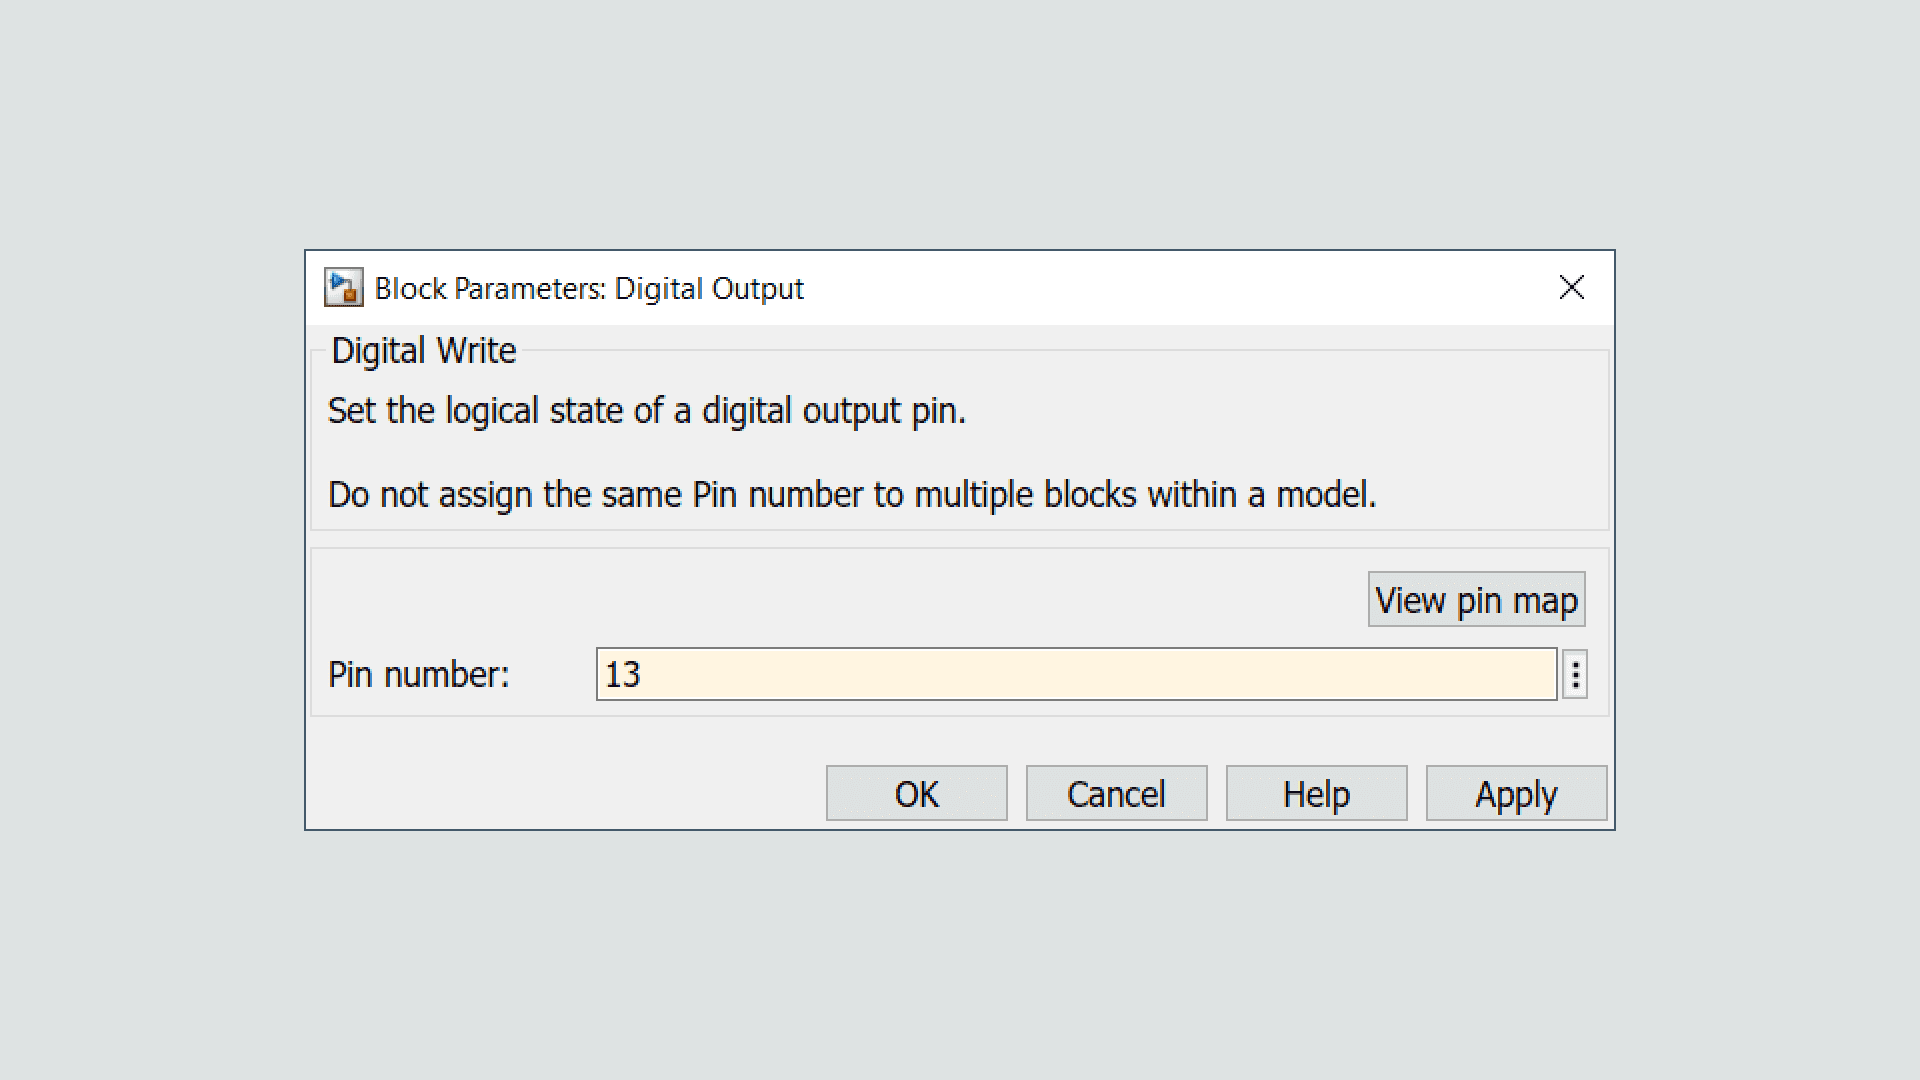Apply the pin number setting
This screenshot has width=1920, height=1080.
(1516, 794)
